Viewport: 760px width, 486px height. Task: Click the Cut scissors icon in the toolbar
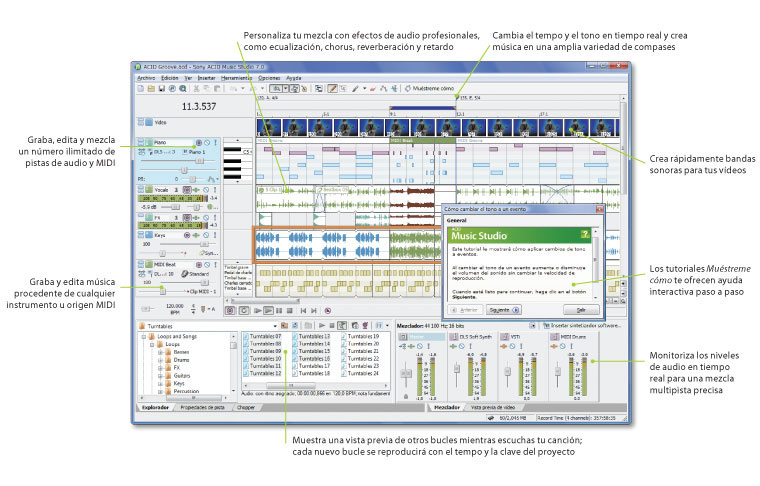pyautogui.click(x=196, y=89)
